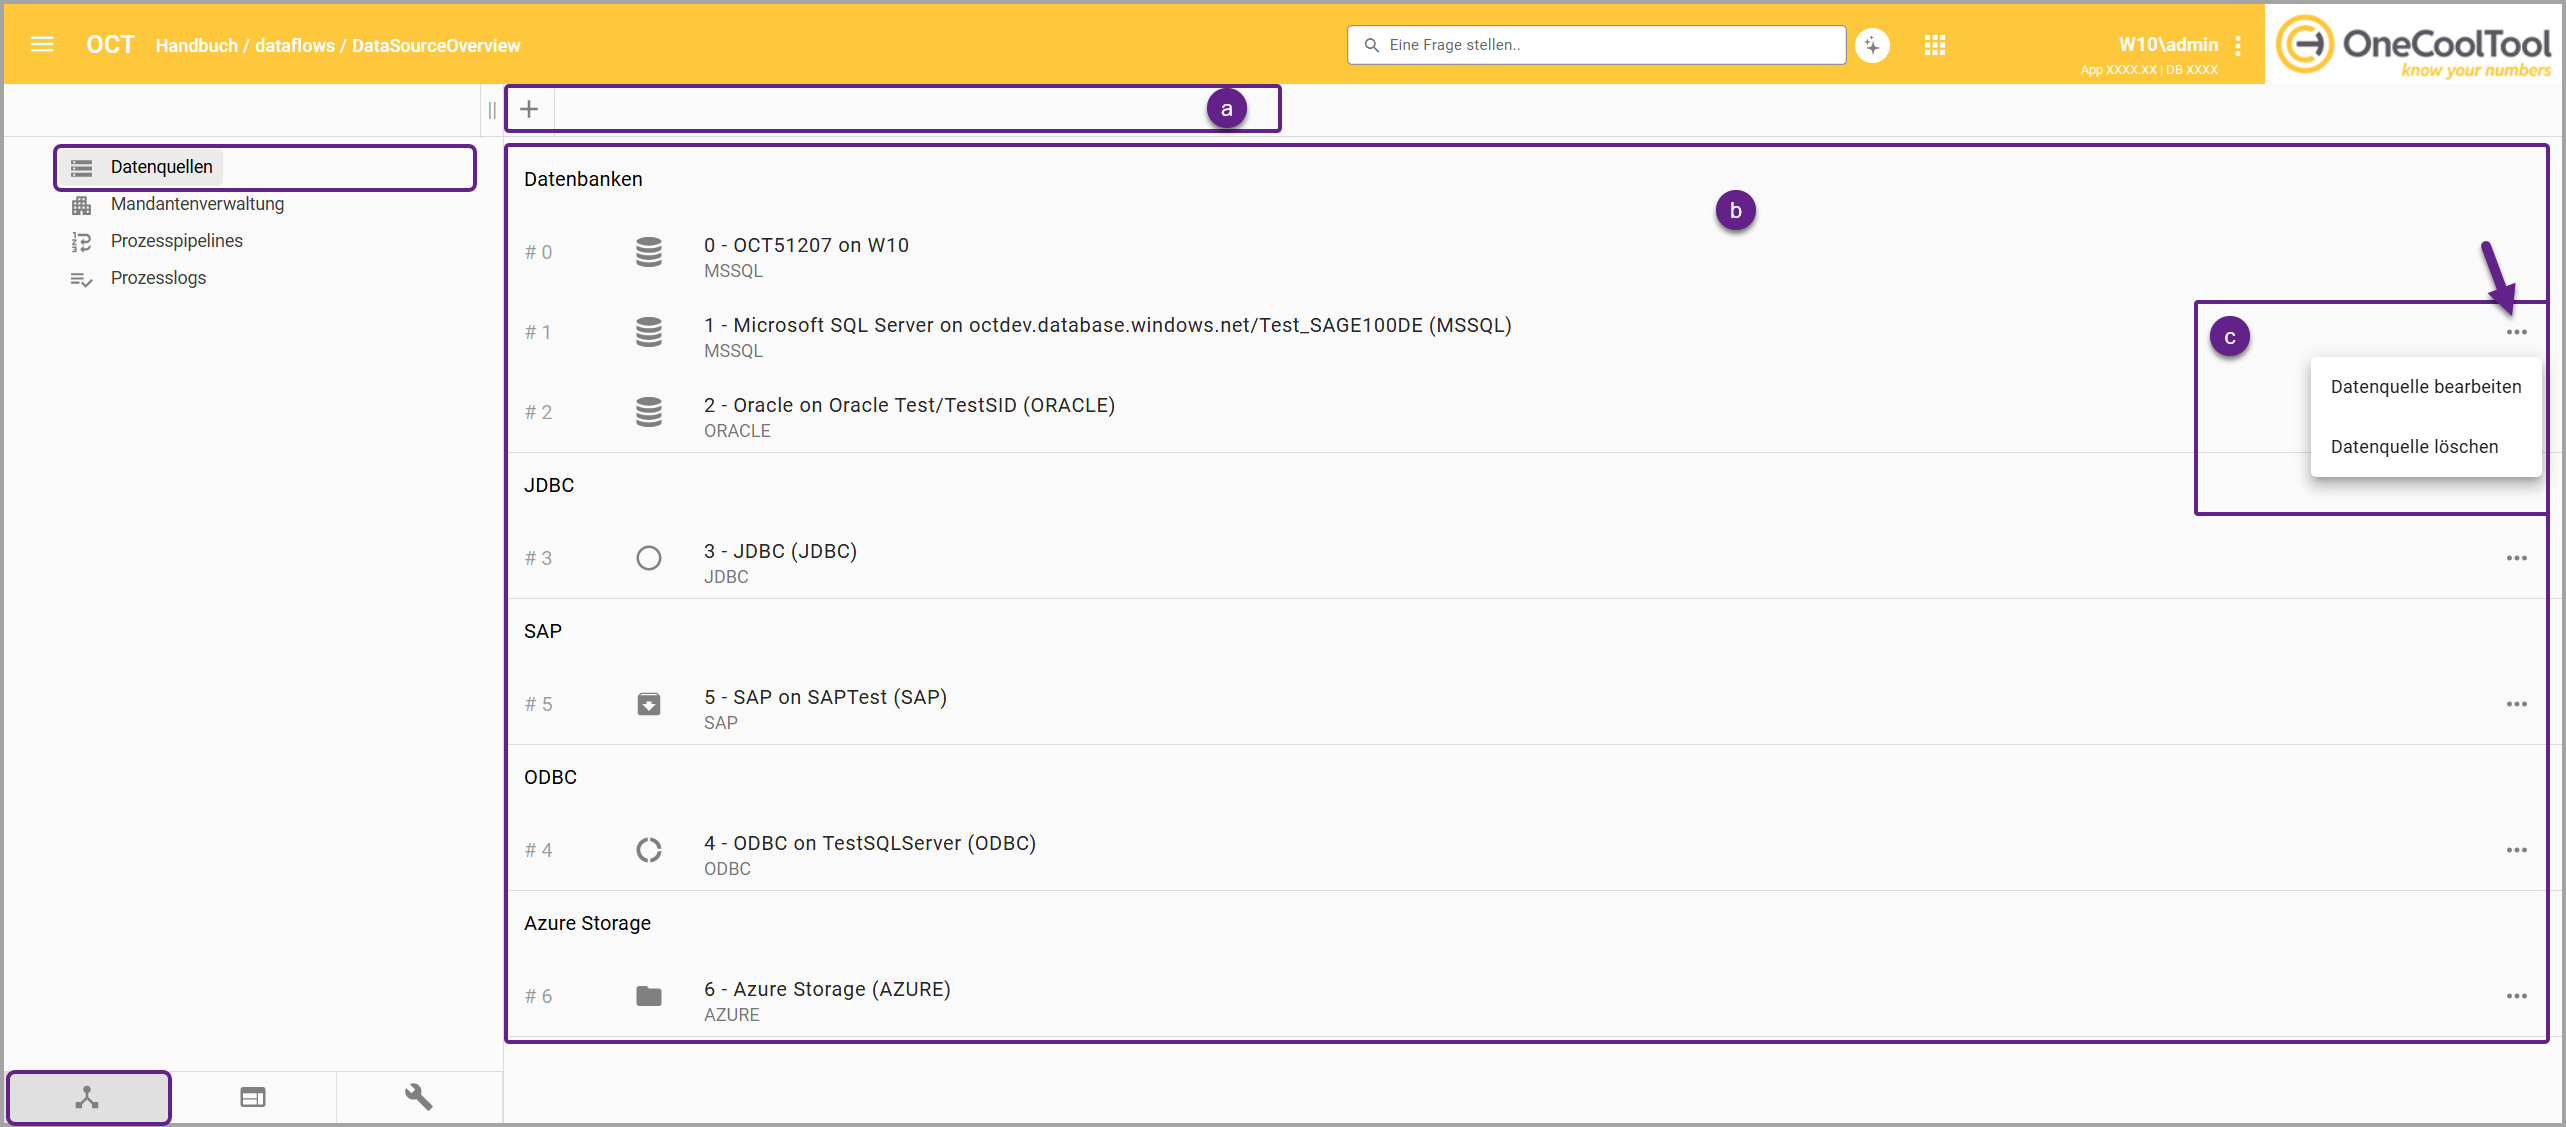Select the Oracle on Oracle Test/TestSID entry

point(908,406)
